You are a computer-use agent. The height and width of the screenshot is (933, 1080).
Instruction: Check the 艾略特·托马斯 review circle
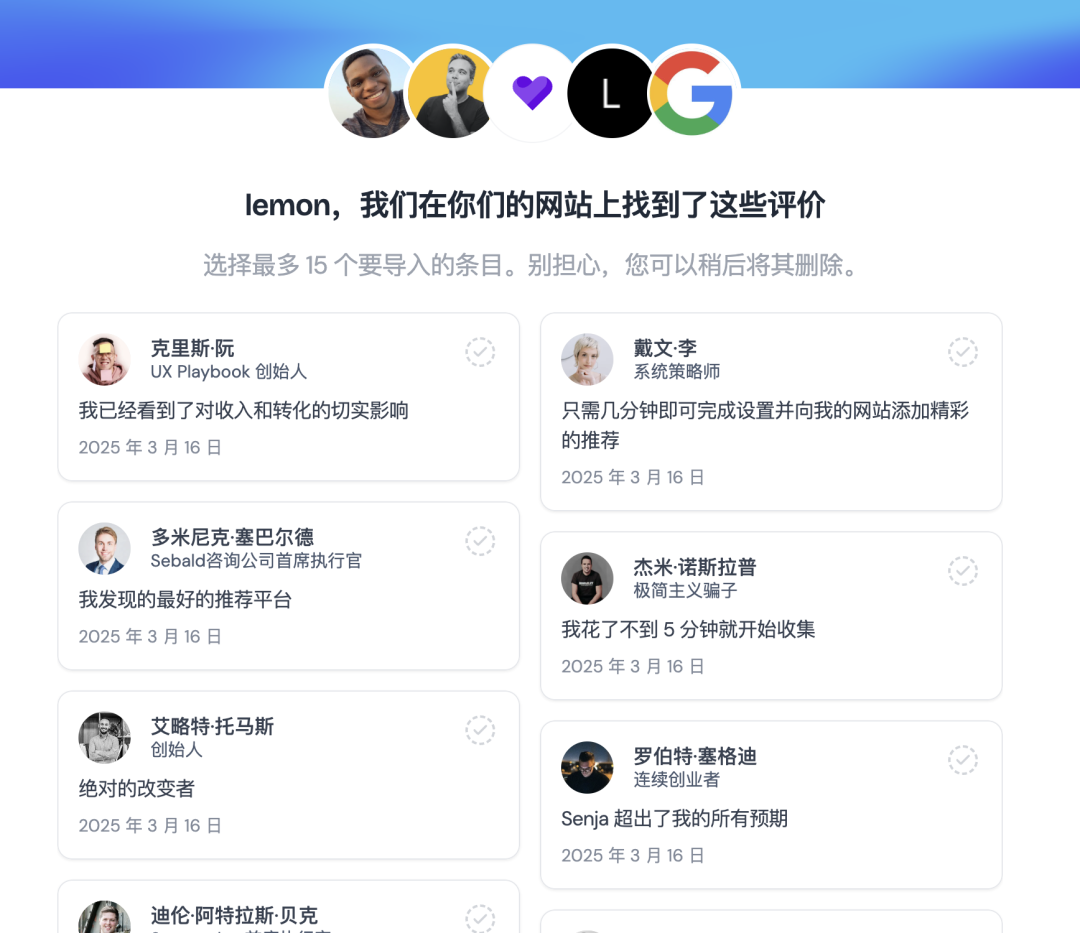(480, 730)
